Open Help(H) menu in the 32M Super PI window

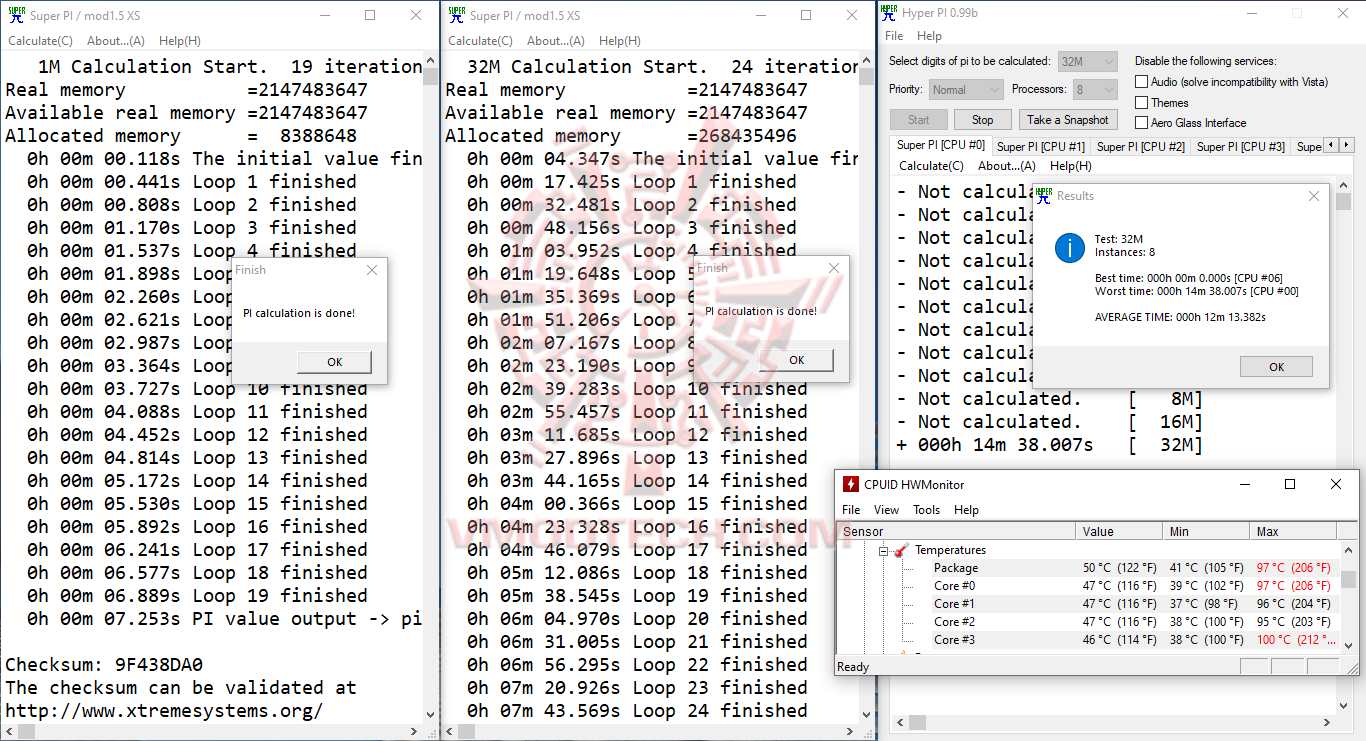[620, 41]
